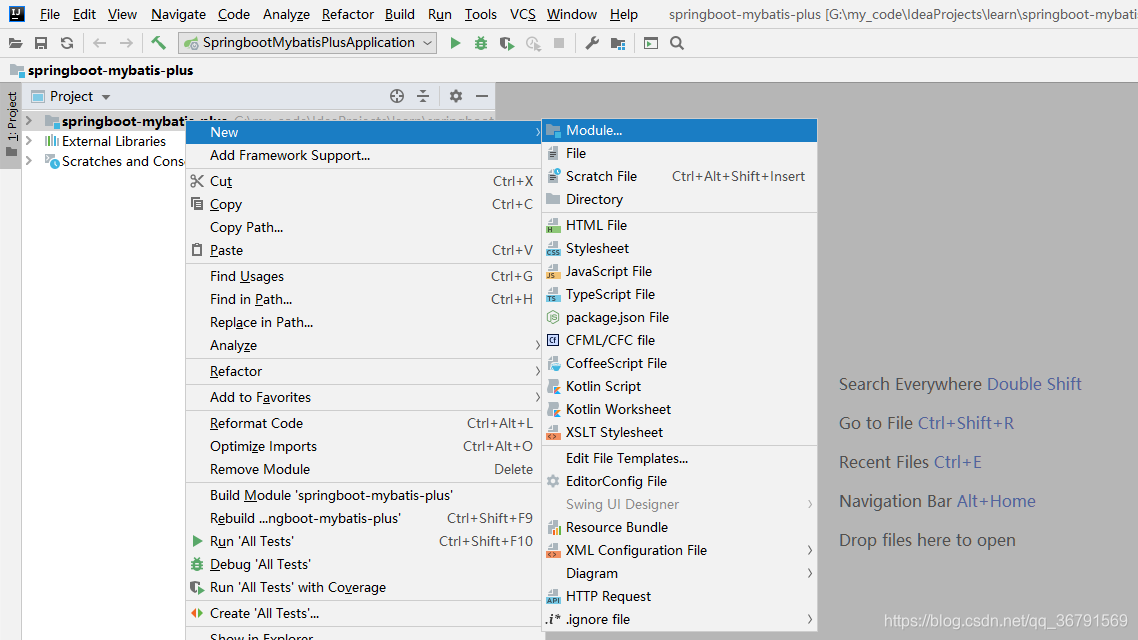This screenshot has width=1138, height=640.
Task: Open the Refactor menu in menu bar
Action: (348, 15)
